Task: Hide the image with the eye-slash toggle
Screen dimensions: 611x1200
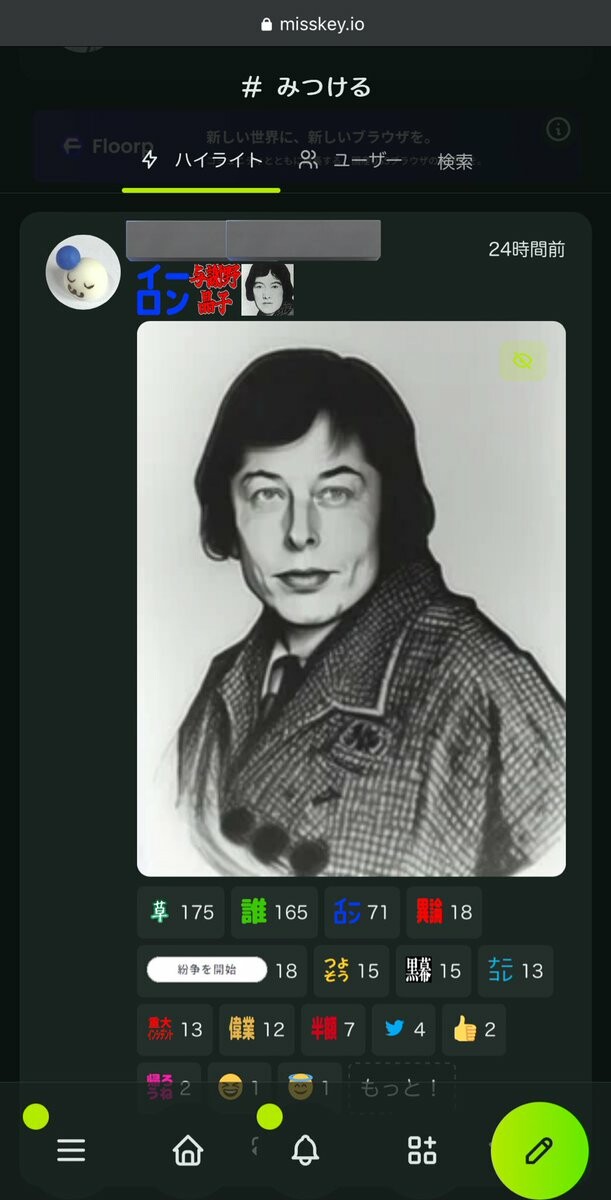Action: pos(523,360)
